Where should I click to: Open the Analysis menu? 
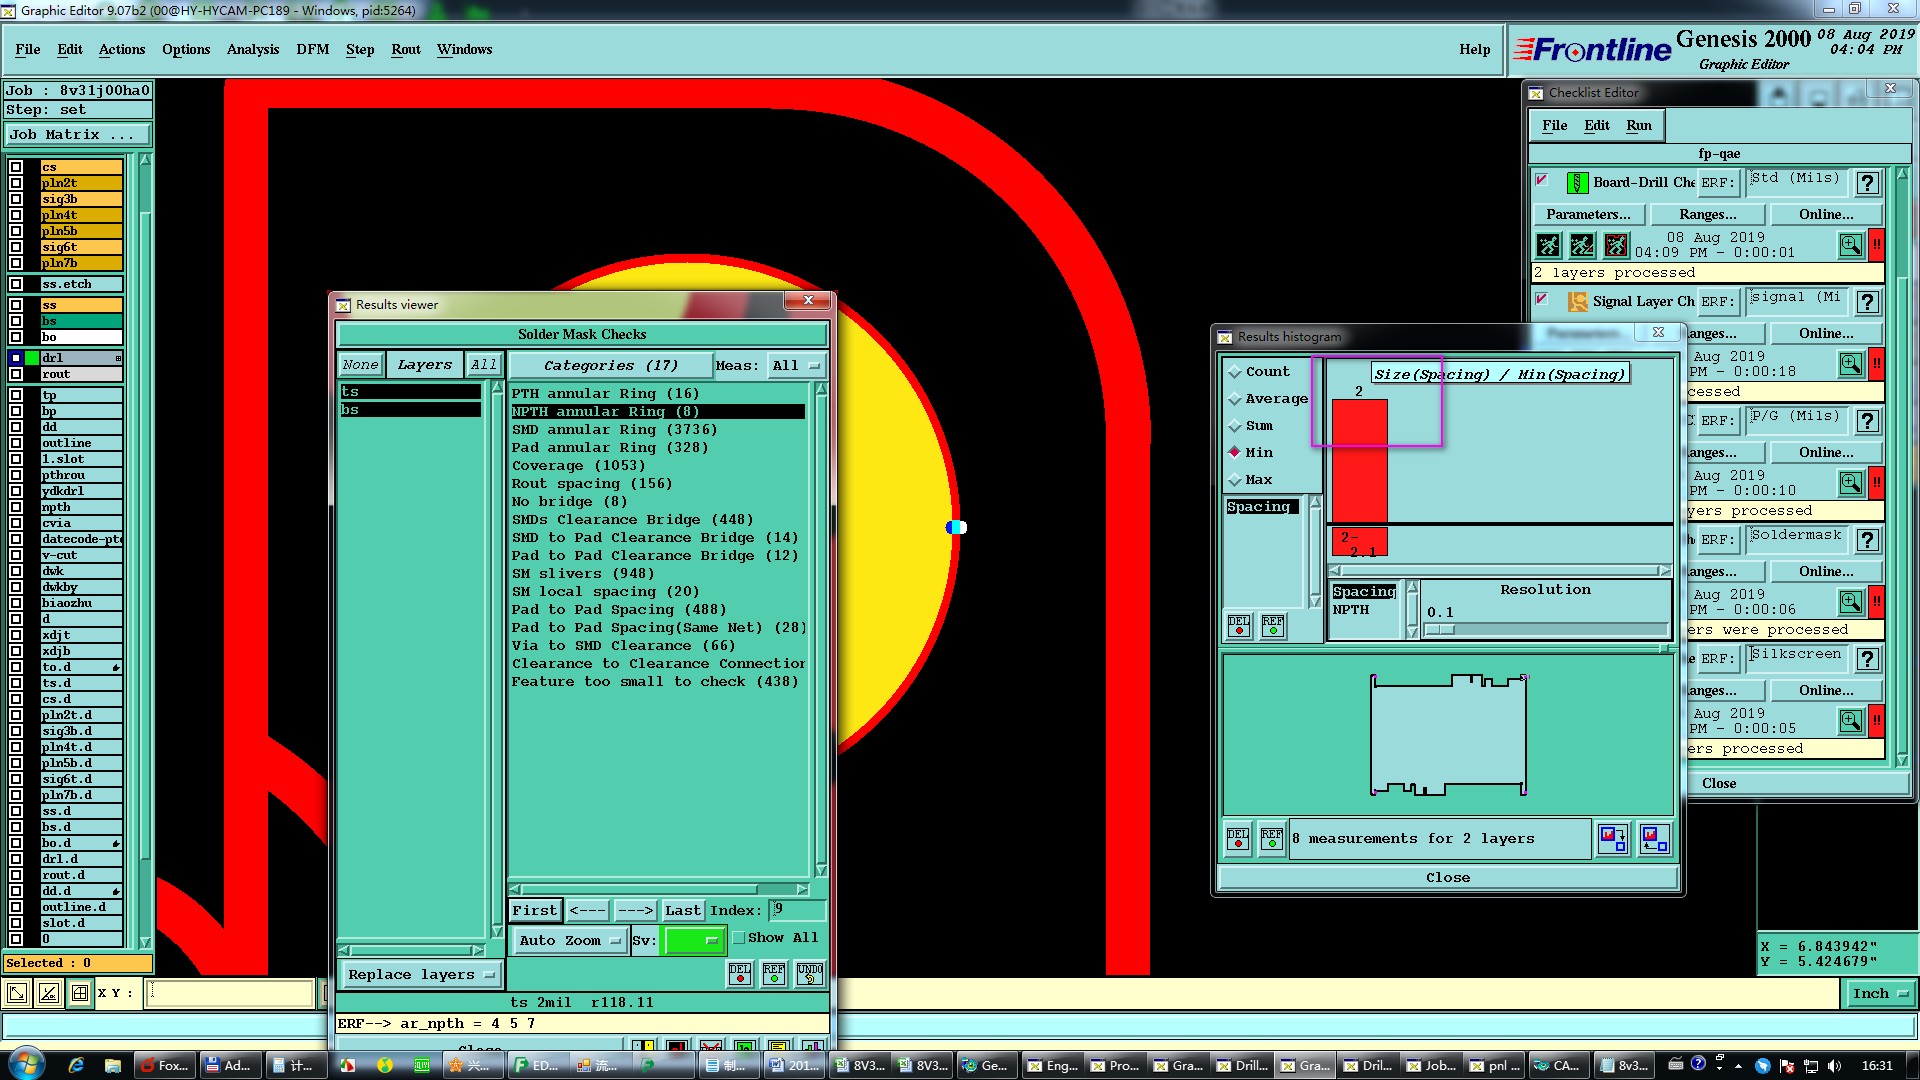tap(252, 49)
